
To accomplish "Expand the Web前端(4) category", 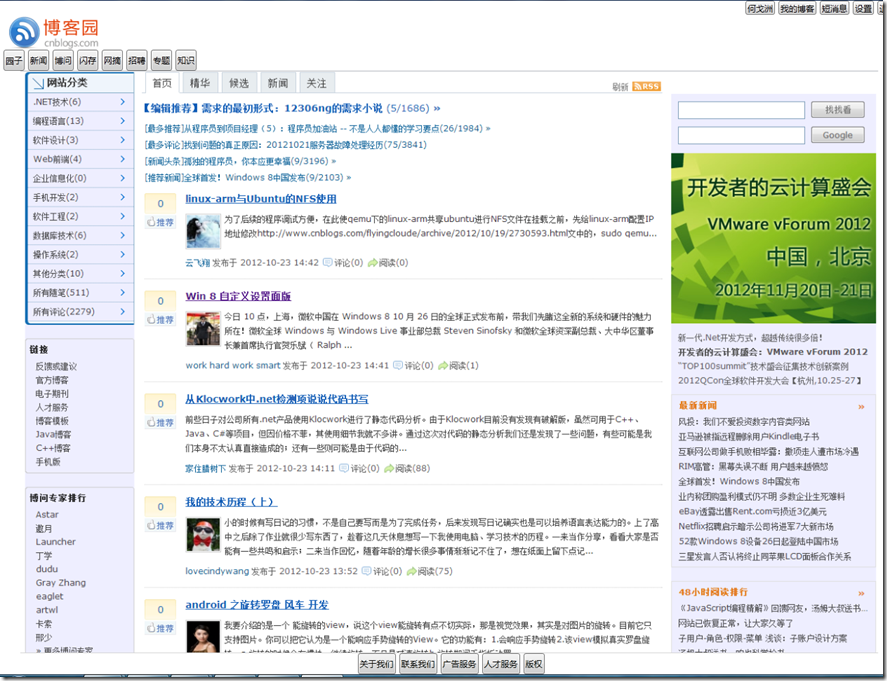I will 80,159.
